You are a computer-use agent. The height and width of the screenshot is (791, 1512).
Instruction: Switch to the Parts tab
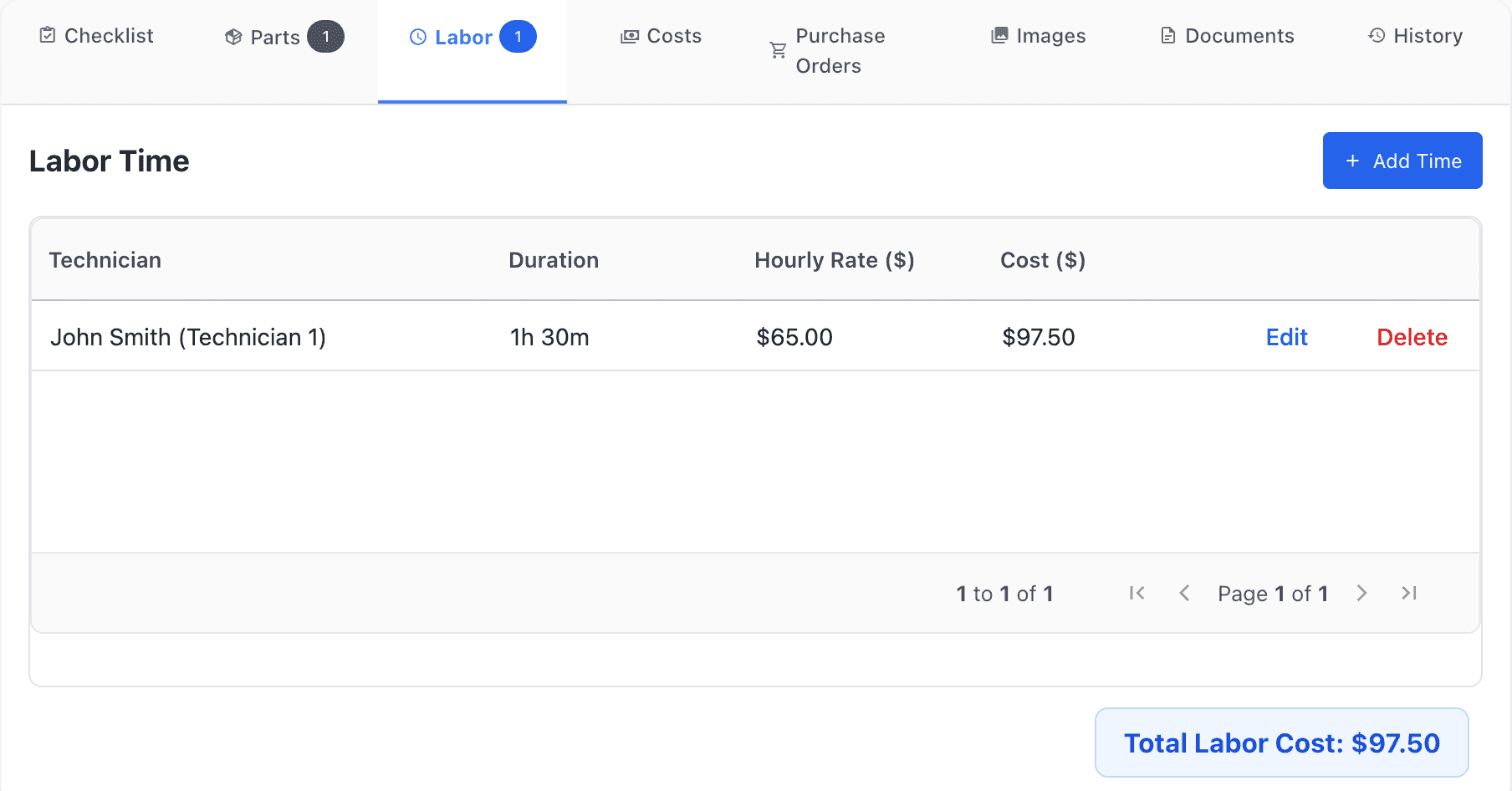(284, 38)
